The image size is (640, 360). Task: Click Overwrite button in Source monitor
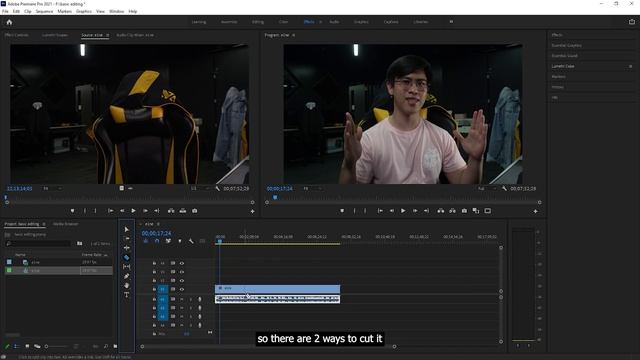[183, 211]
